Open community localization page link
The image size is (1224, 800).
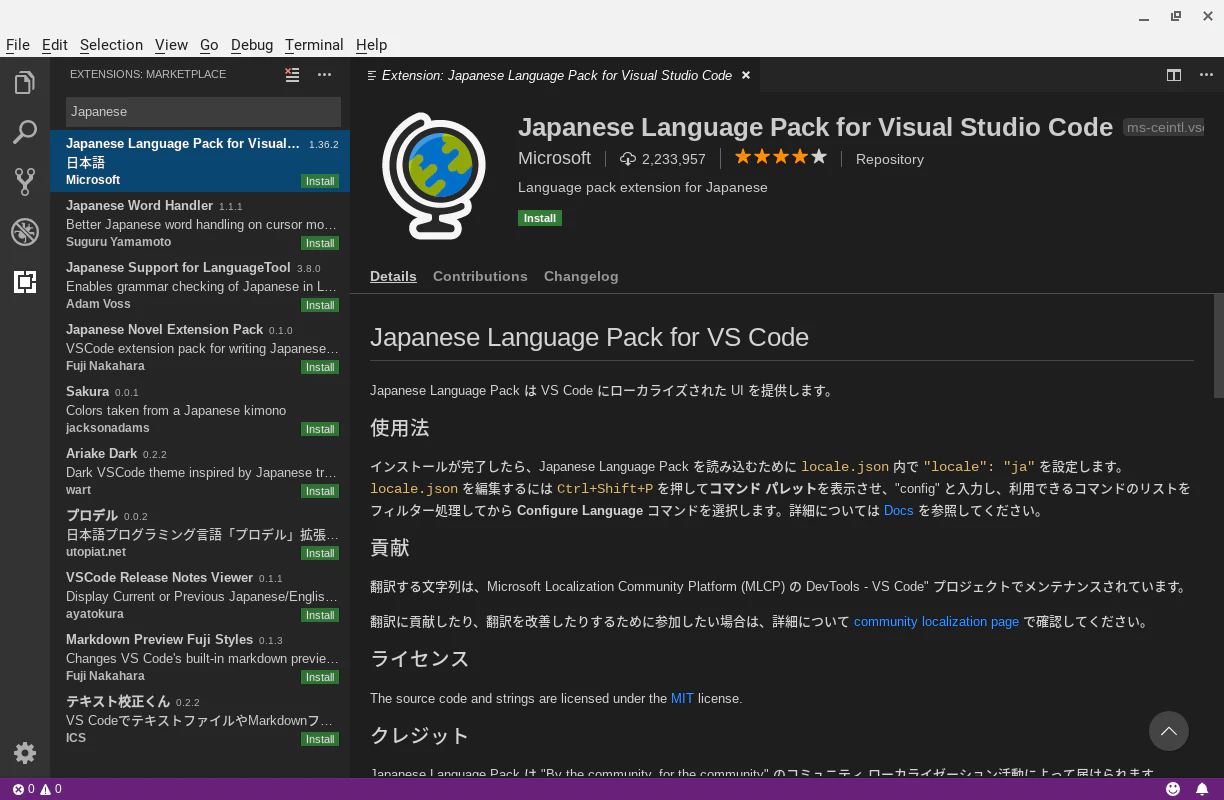coord(936,621)
